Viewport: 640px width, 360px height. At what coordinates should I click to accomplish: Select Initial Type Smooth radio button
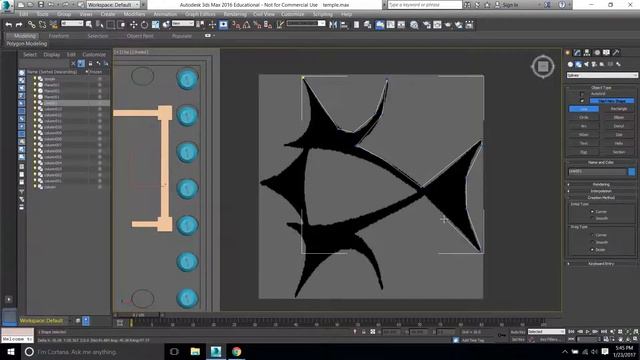pyautogui.click(x=592, y=218)
